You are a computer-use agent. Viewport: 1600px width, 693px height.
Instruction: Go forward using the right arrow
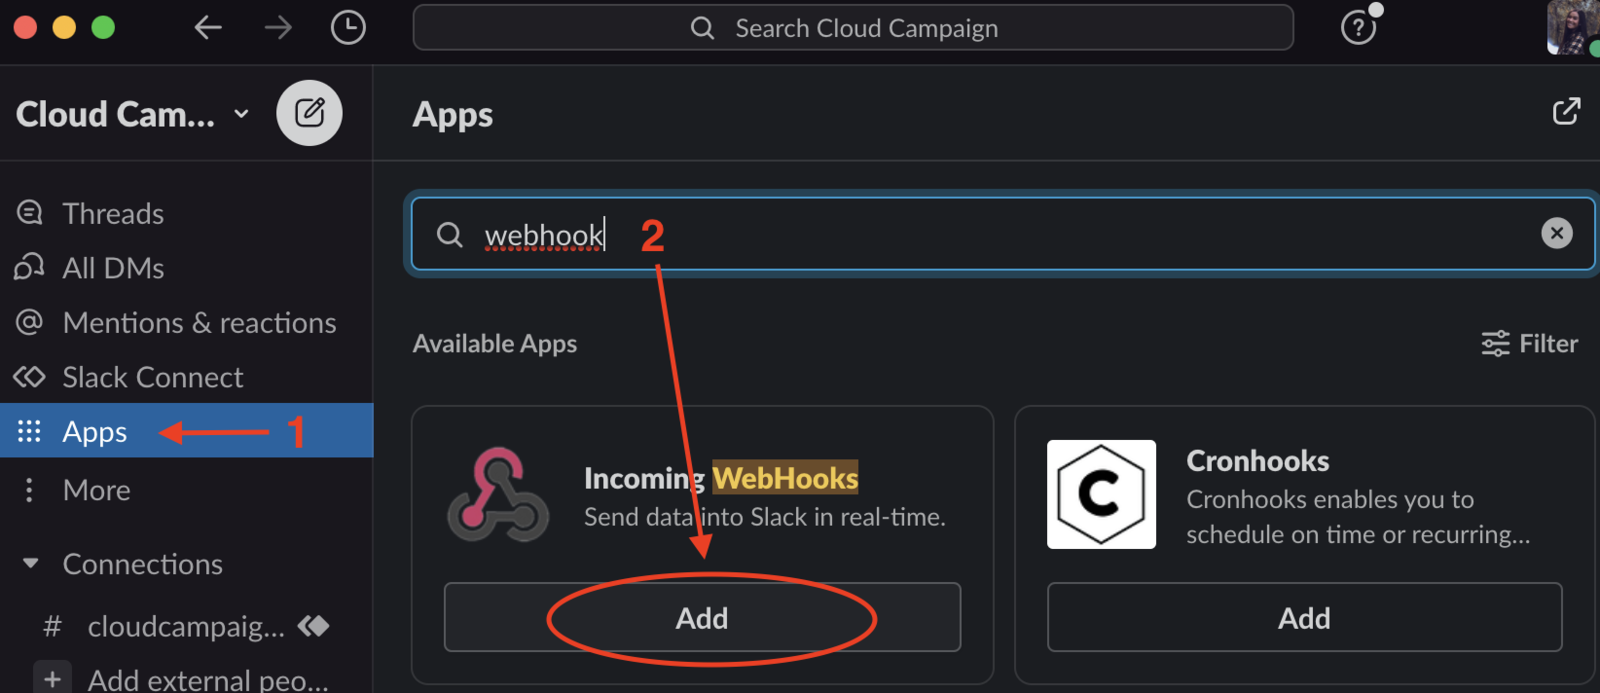tap(278, 28)
